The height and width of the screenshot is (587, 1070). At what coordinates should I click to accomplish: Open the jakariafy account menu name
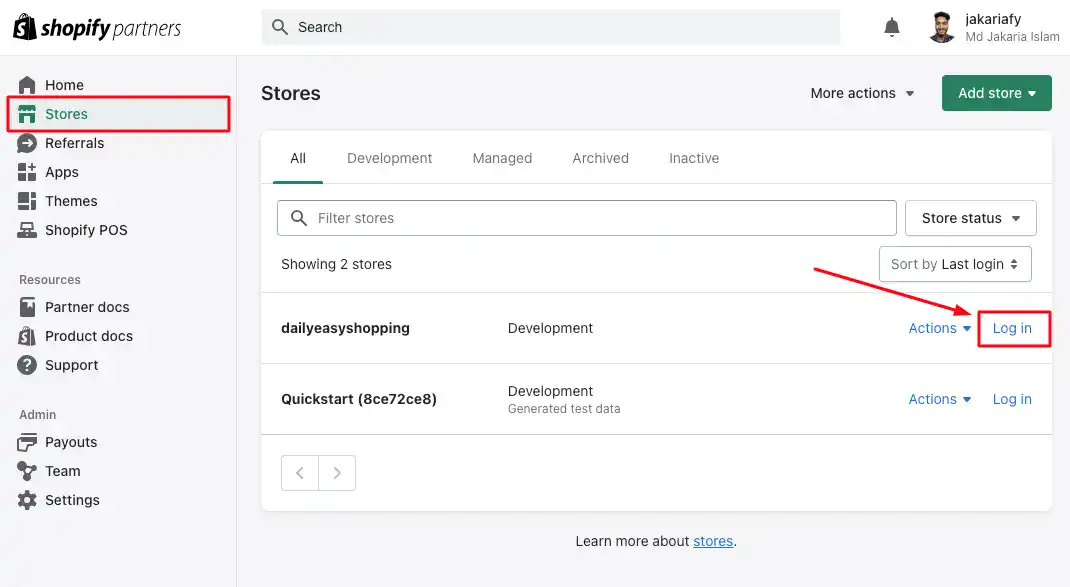pos(994,19)
